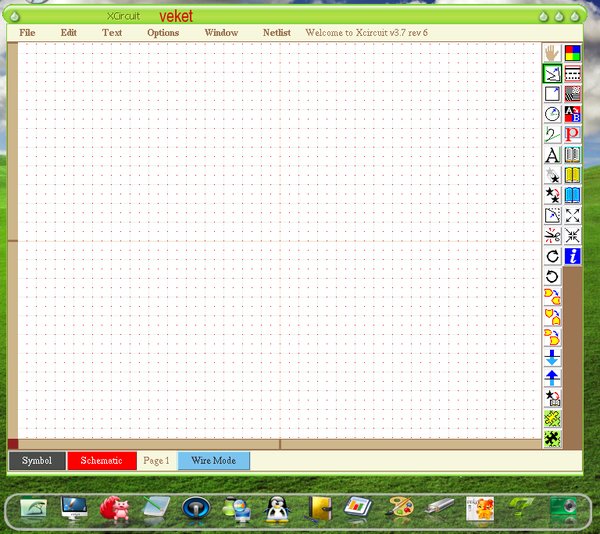
Task: Launch the paint palette app from dock
Action: (400, 508)
